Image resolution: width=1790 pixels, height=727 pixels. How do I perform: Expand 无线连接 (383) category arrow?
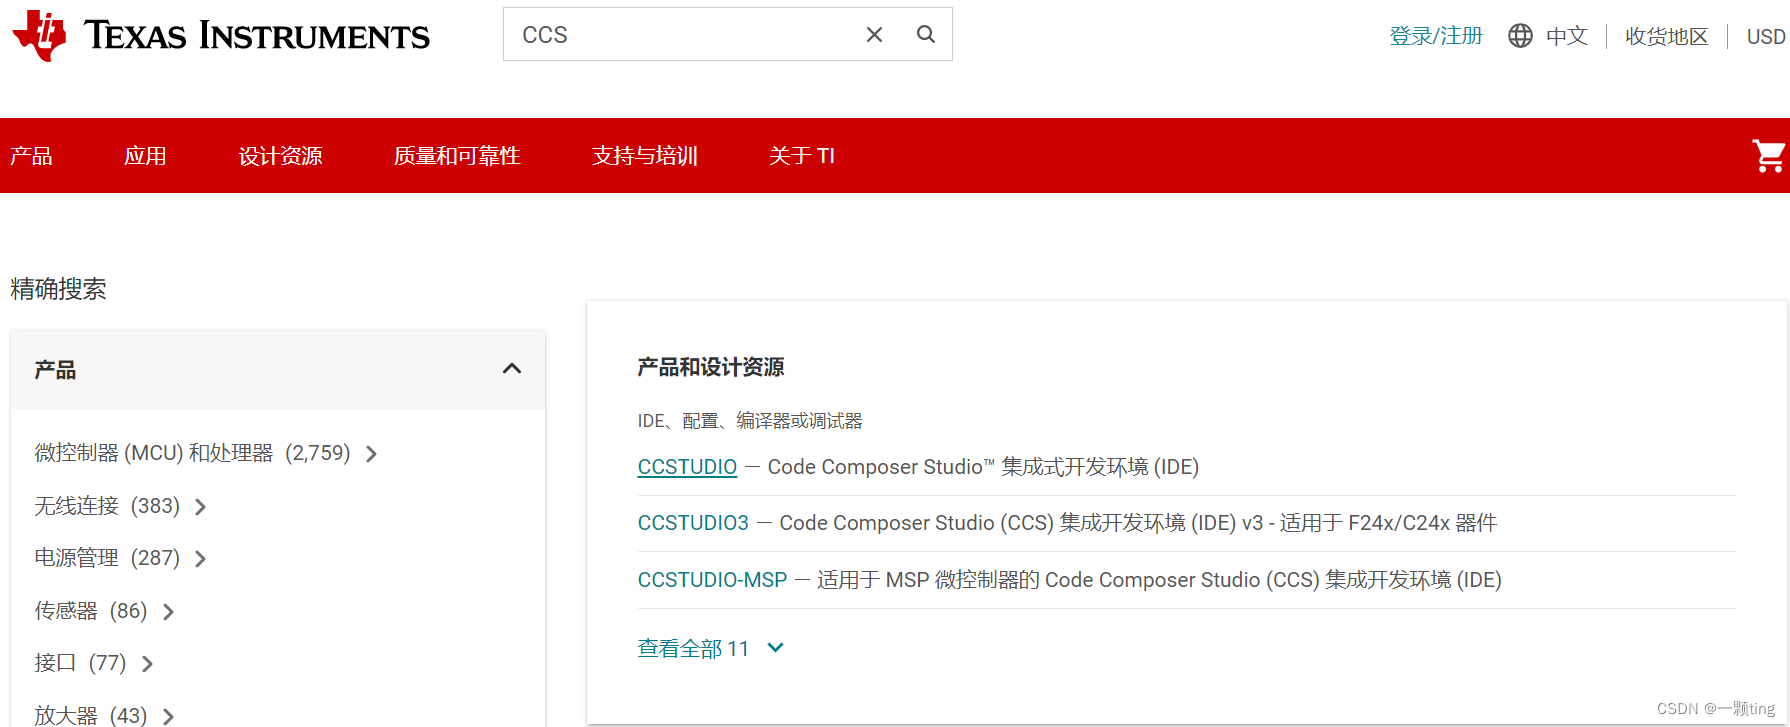coord(200,507)
